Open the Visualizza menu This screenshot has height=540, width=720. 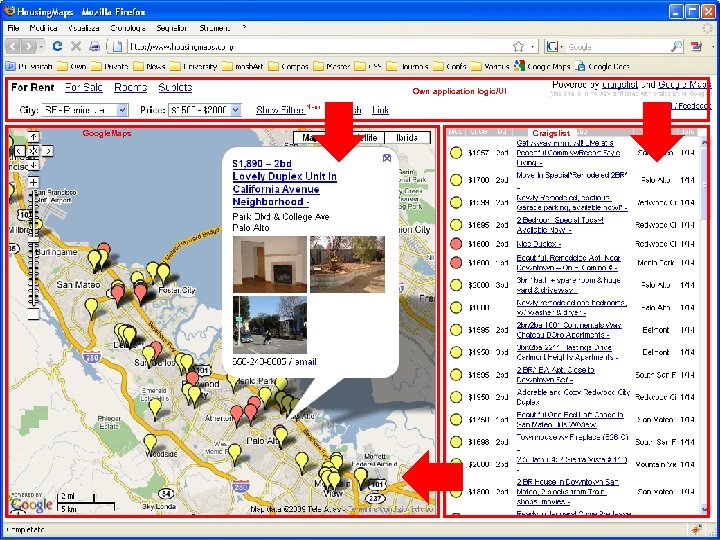(84, 28)
